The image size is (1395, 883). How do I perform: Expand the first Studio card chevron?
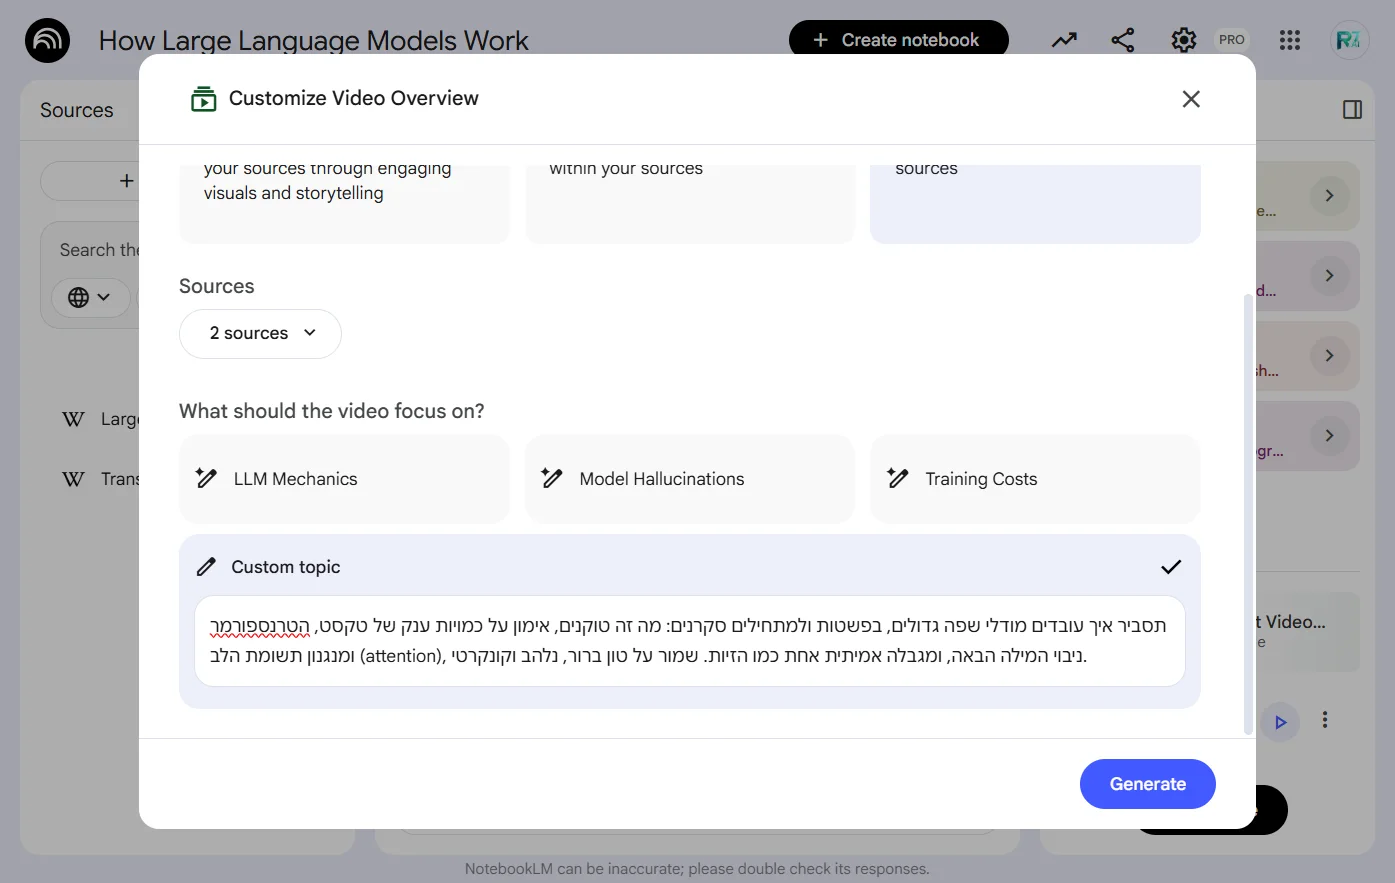coord(1329,195)
